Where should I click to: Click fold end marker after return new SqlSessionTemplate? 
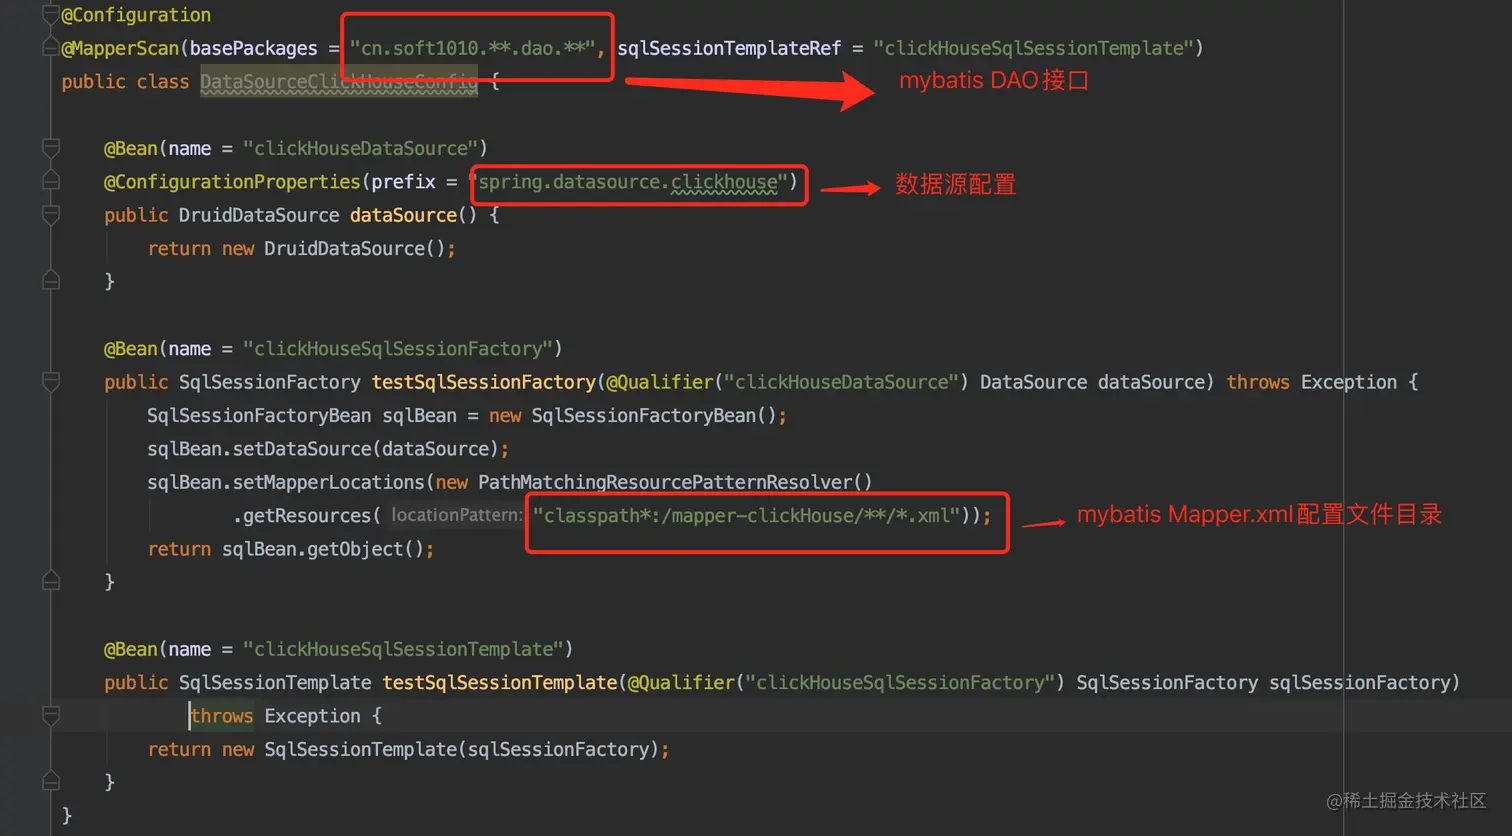tap(51, 781)
